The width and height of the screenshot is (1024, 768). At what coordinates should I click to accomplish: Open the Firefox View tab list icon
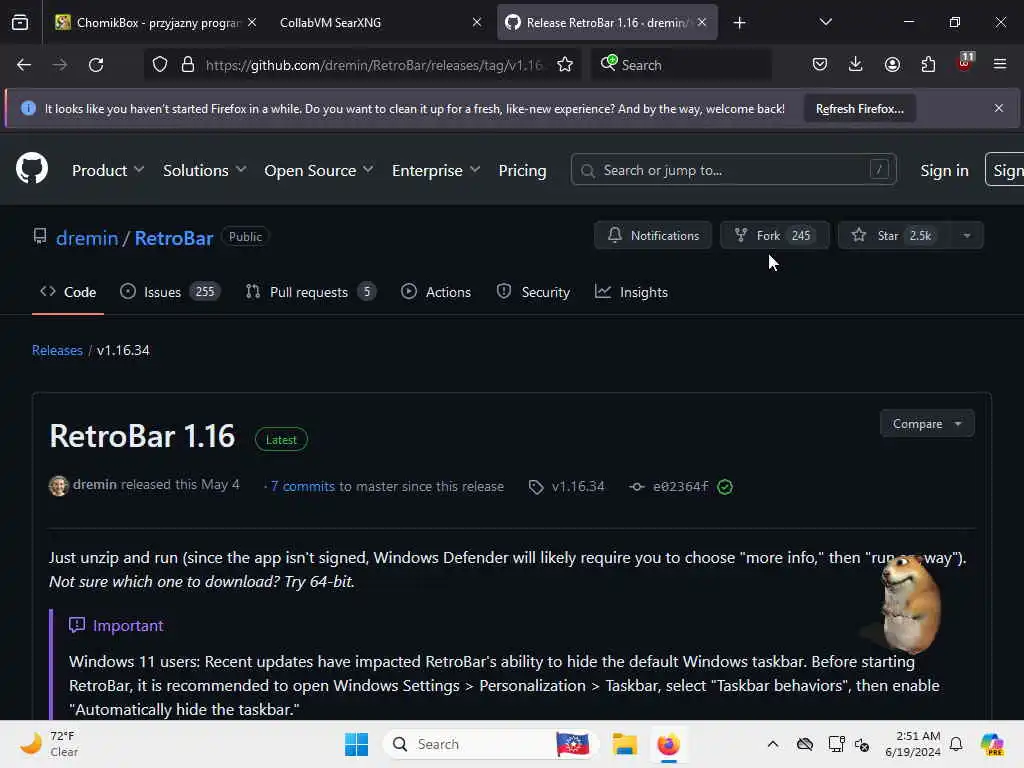(20, 22)
